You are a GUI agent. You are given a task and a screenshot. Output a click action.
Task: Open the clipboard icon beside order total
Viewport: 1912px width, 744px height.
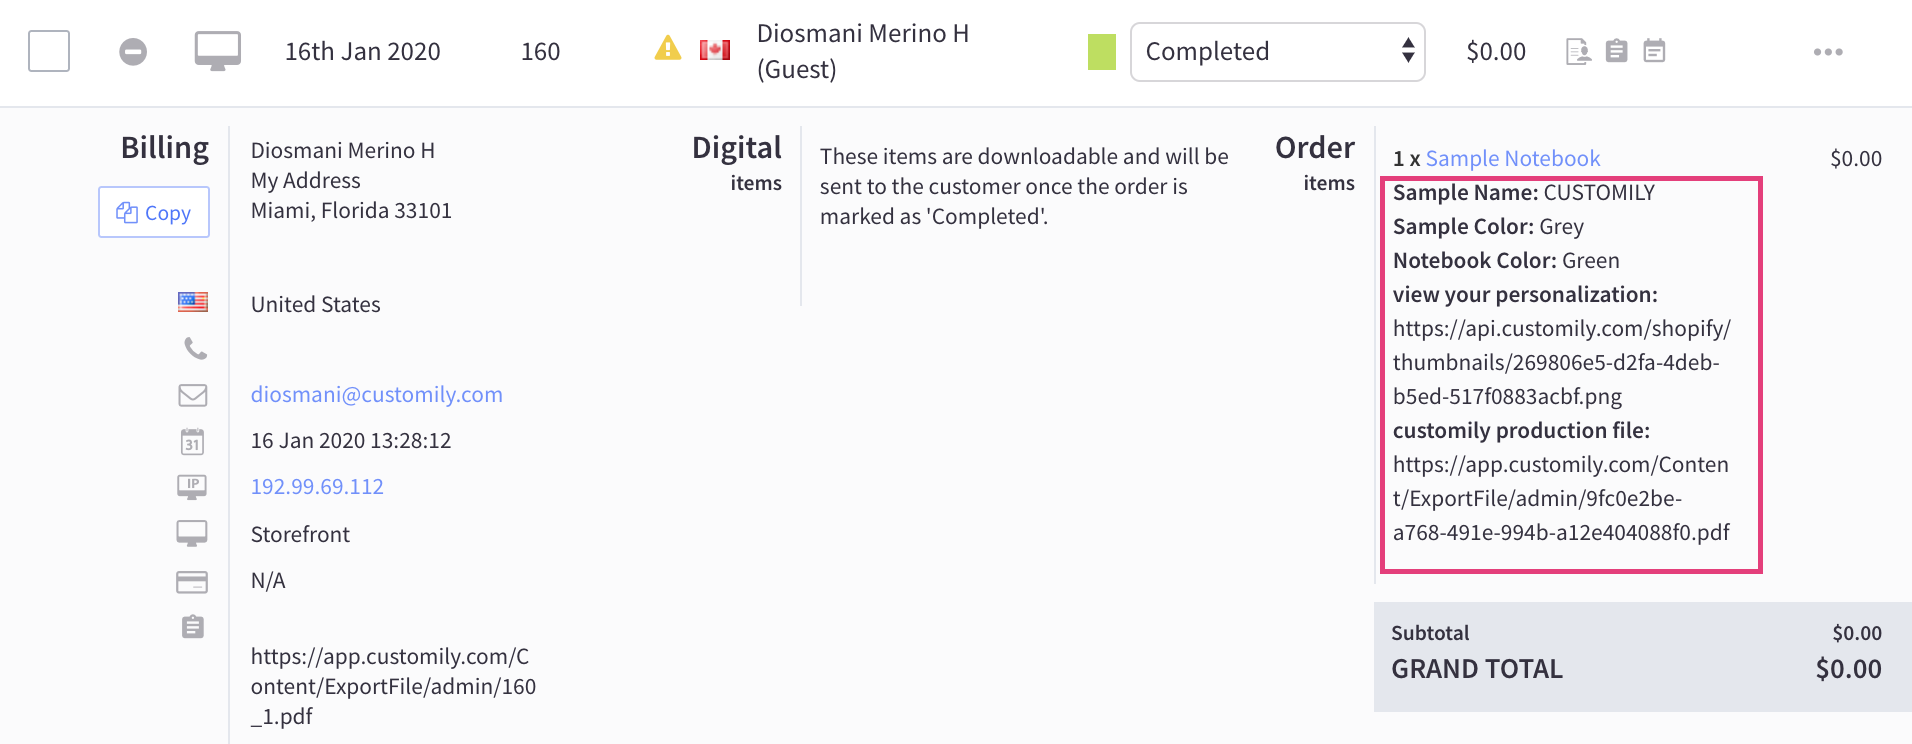click(x=1616, y=51)
